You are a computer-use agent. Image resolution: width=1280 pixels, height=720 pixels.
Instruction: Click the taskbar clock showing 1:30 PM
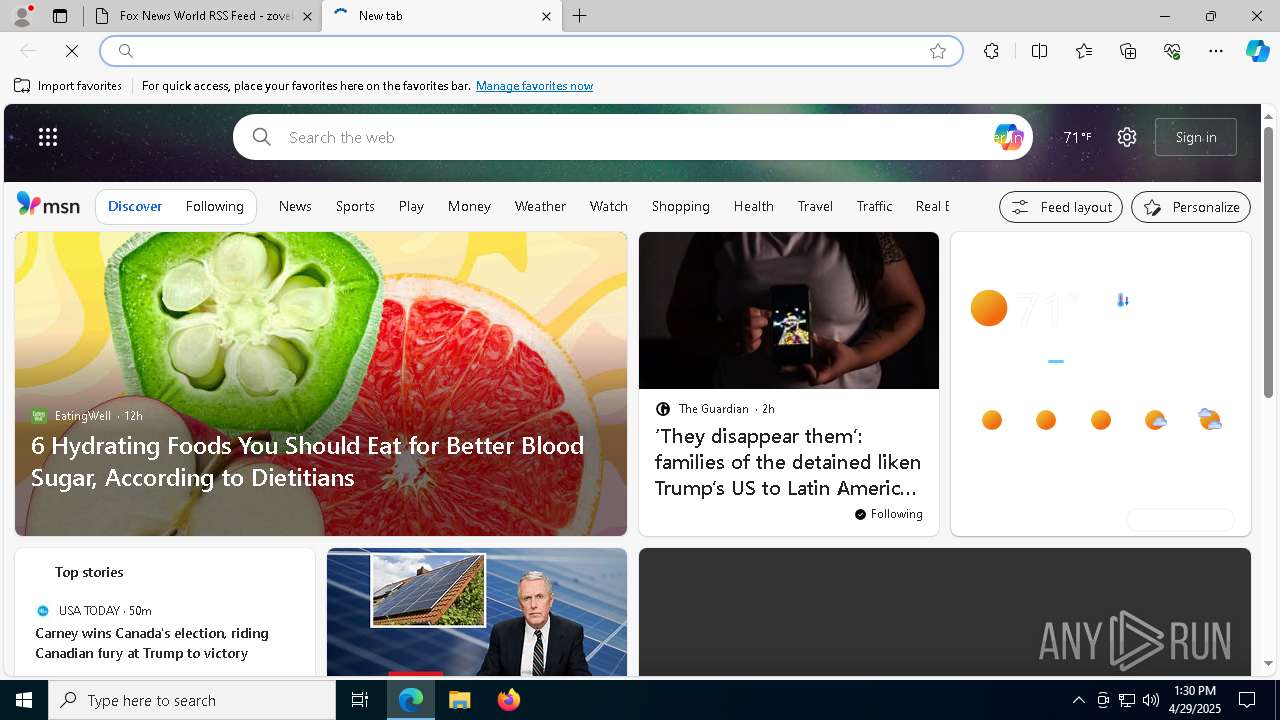click(1195, 700)
